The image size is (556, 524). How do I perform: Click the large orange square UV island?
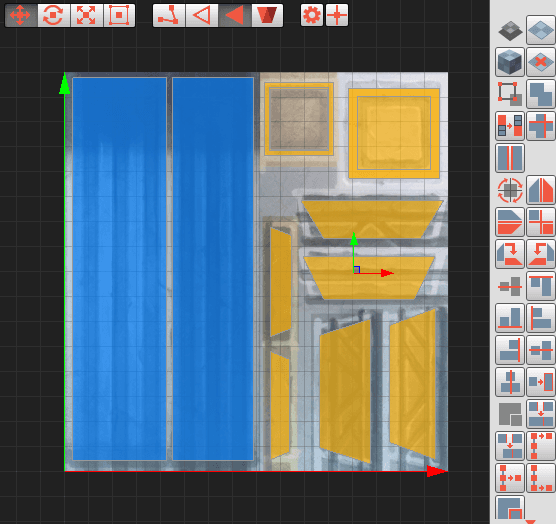(x=394, y=133)
